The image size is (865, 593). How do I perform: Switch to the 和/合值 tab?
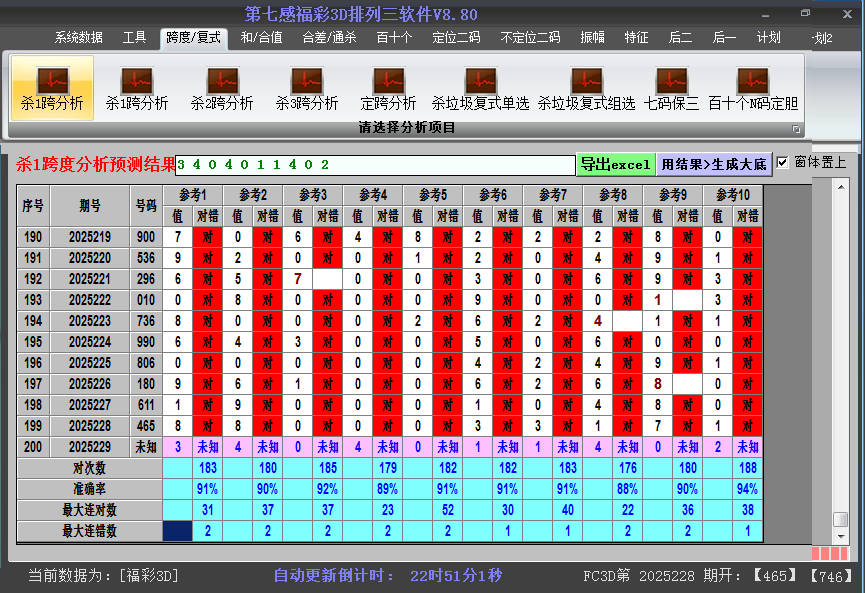coord(261,38)
